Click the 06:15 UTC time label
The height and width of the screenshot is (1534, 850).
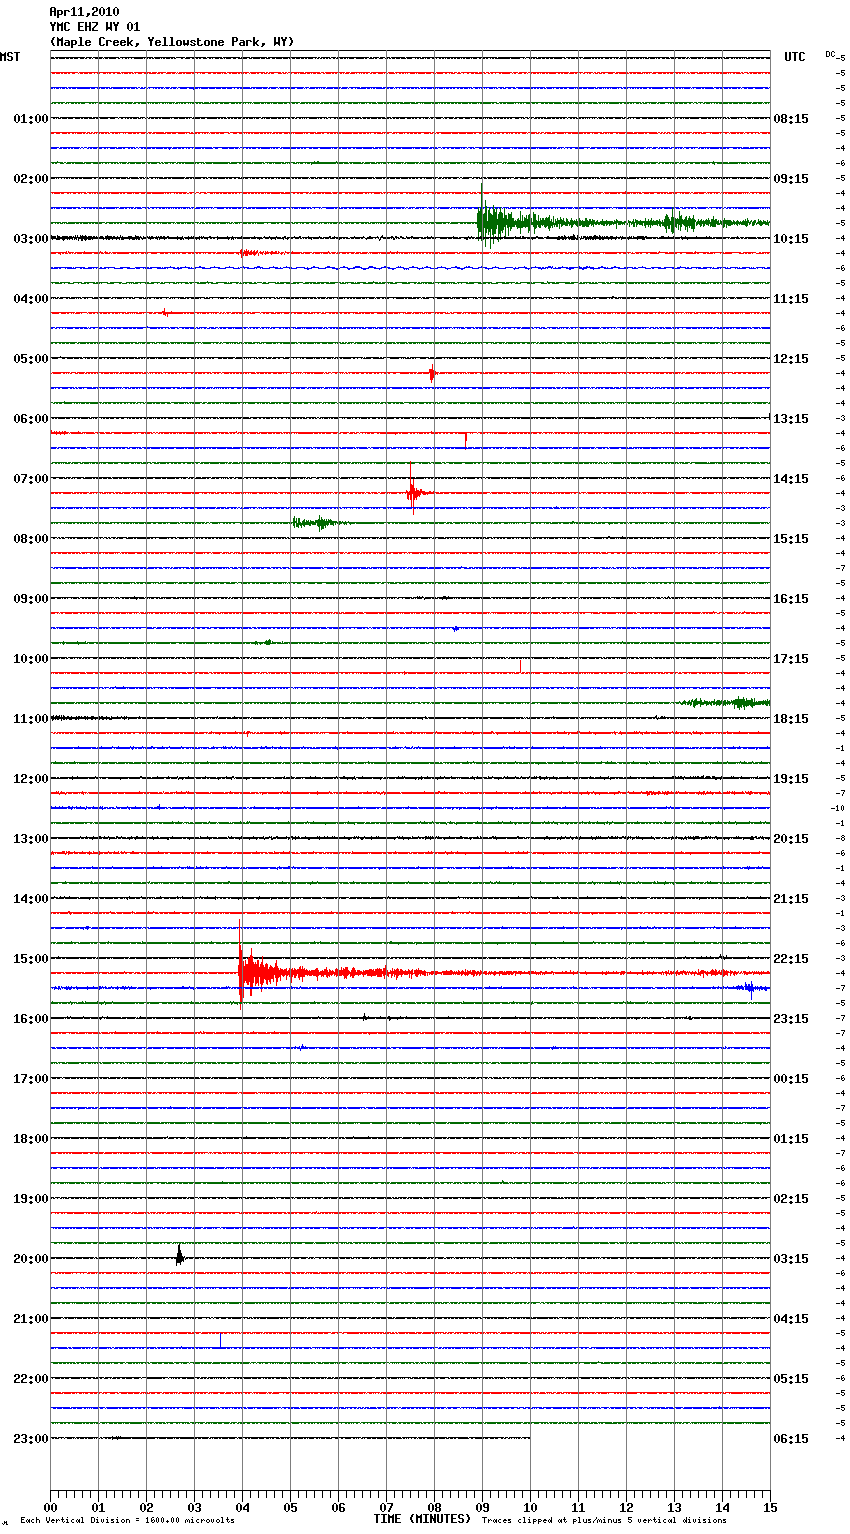point(791,1439)
